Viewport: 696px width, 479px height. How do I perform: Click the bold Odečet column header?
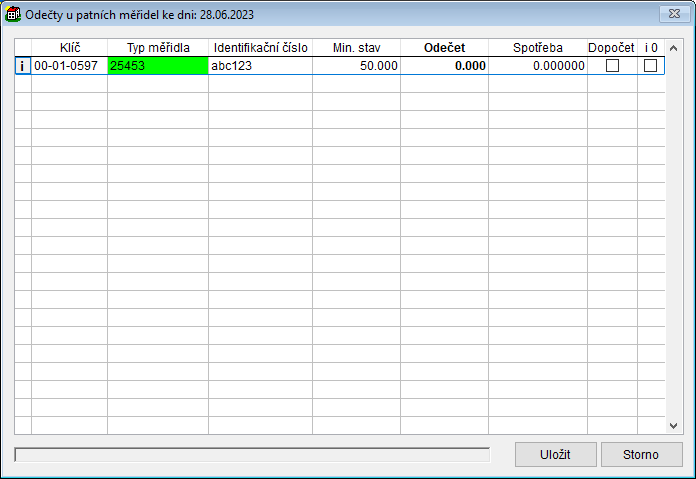pyautogui.click(x=444, y=47)
